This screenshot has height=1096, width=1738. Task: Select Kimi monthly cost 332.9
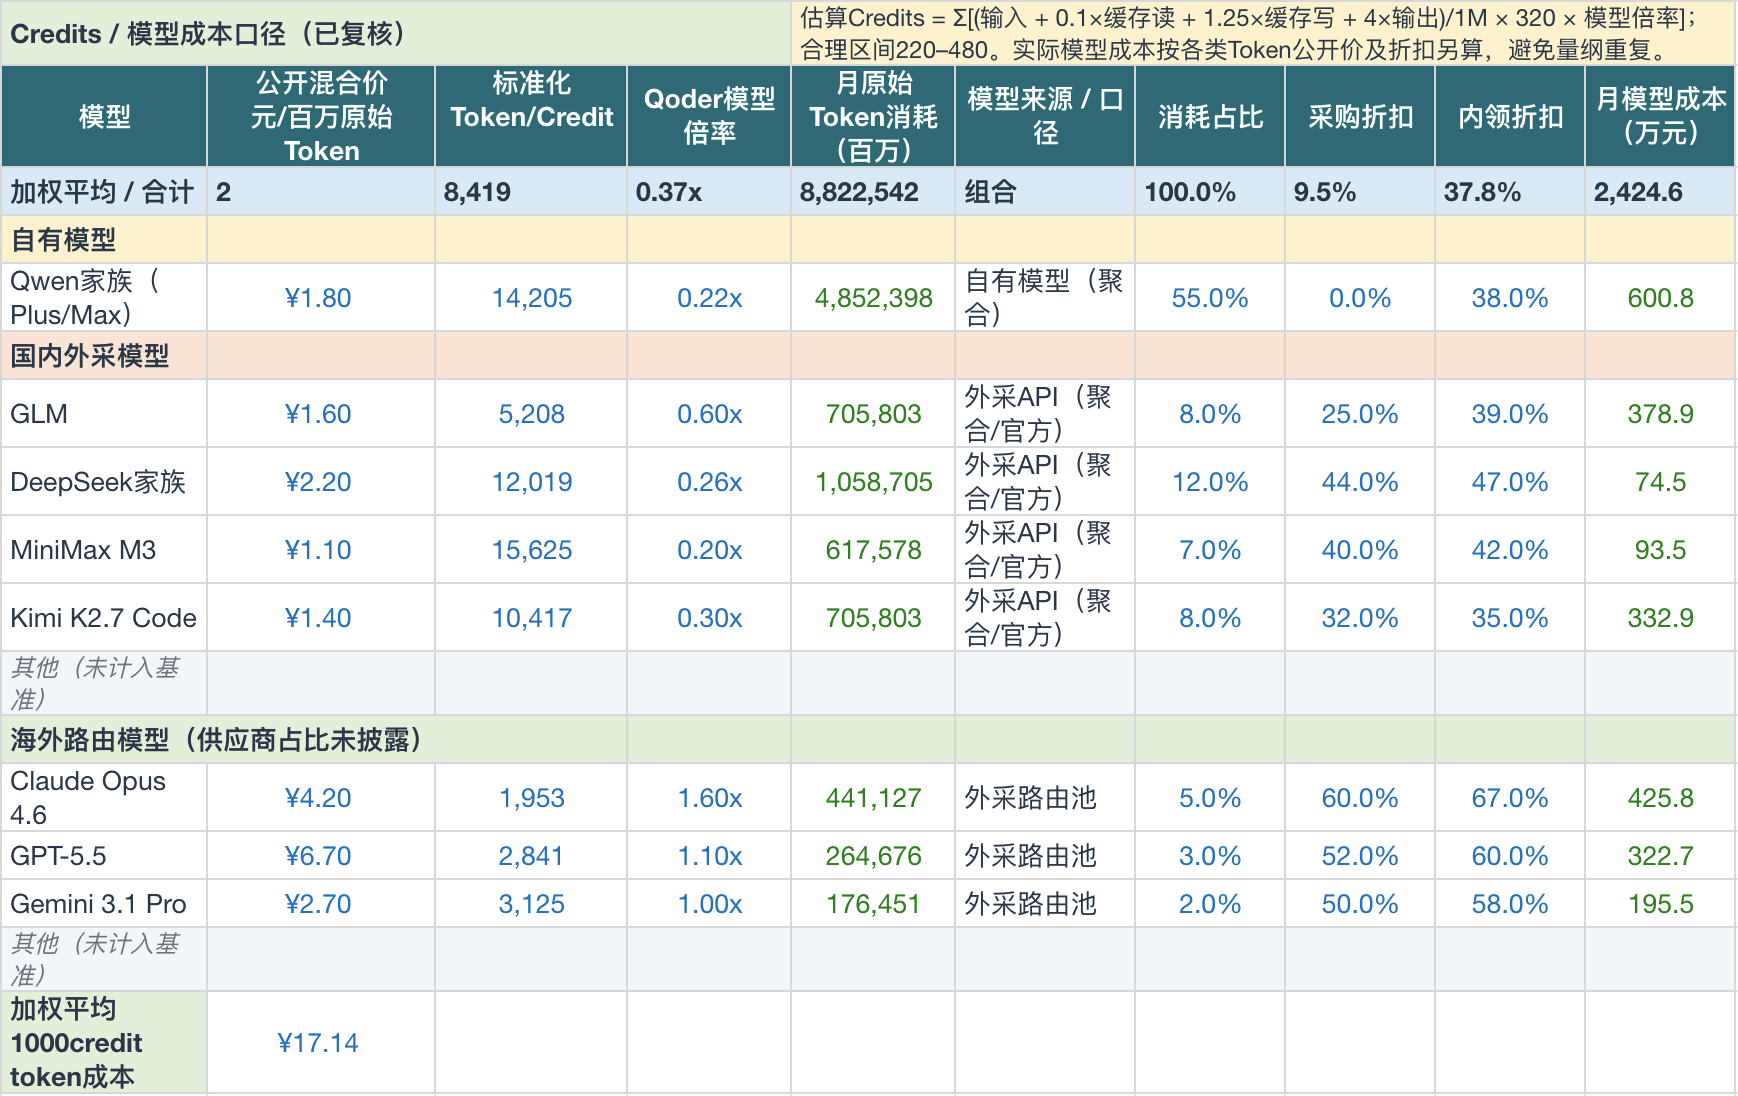point(1660,618)
